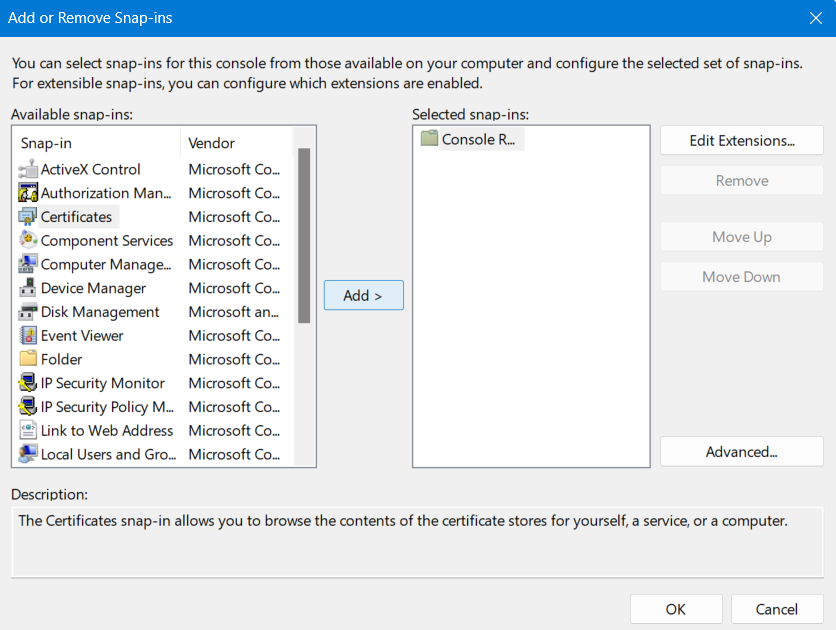
Task: Select the Certificates snap-in
Action: click(x=77, y=216)
